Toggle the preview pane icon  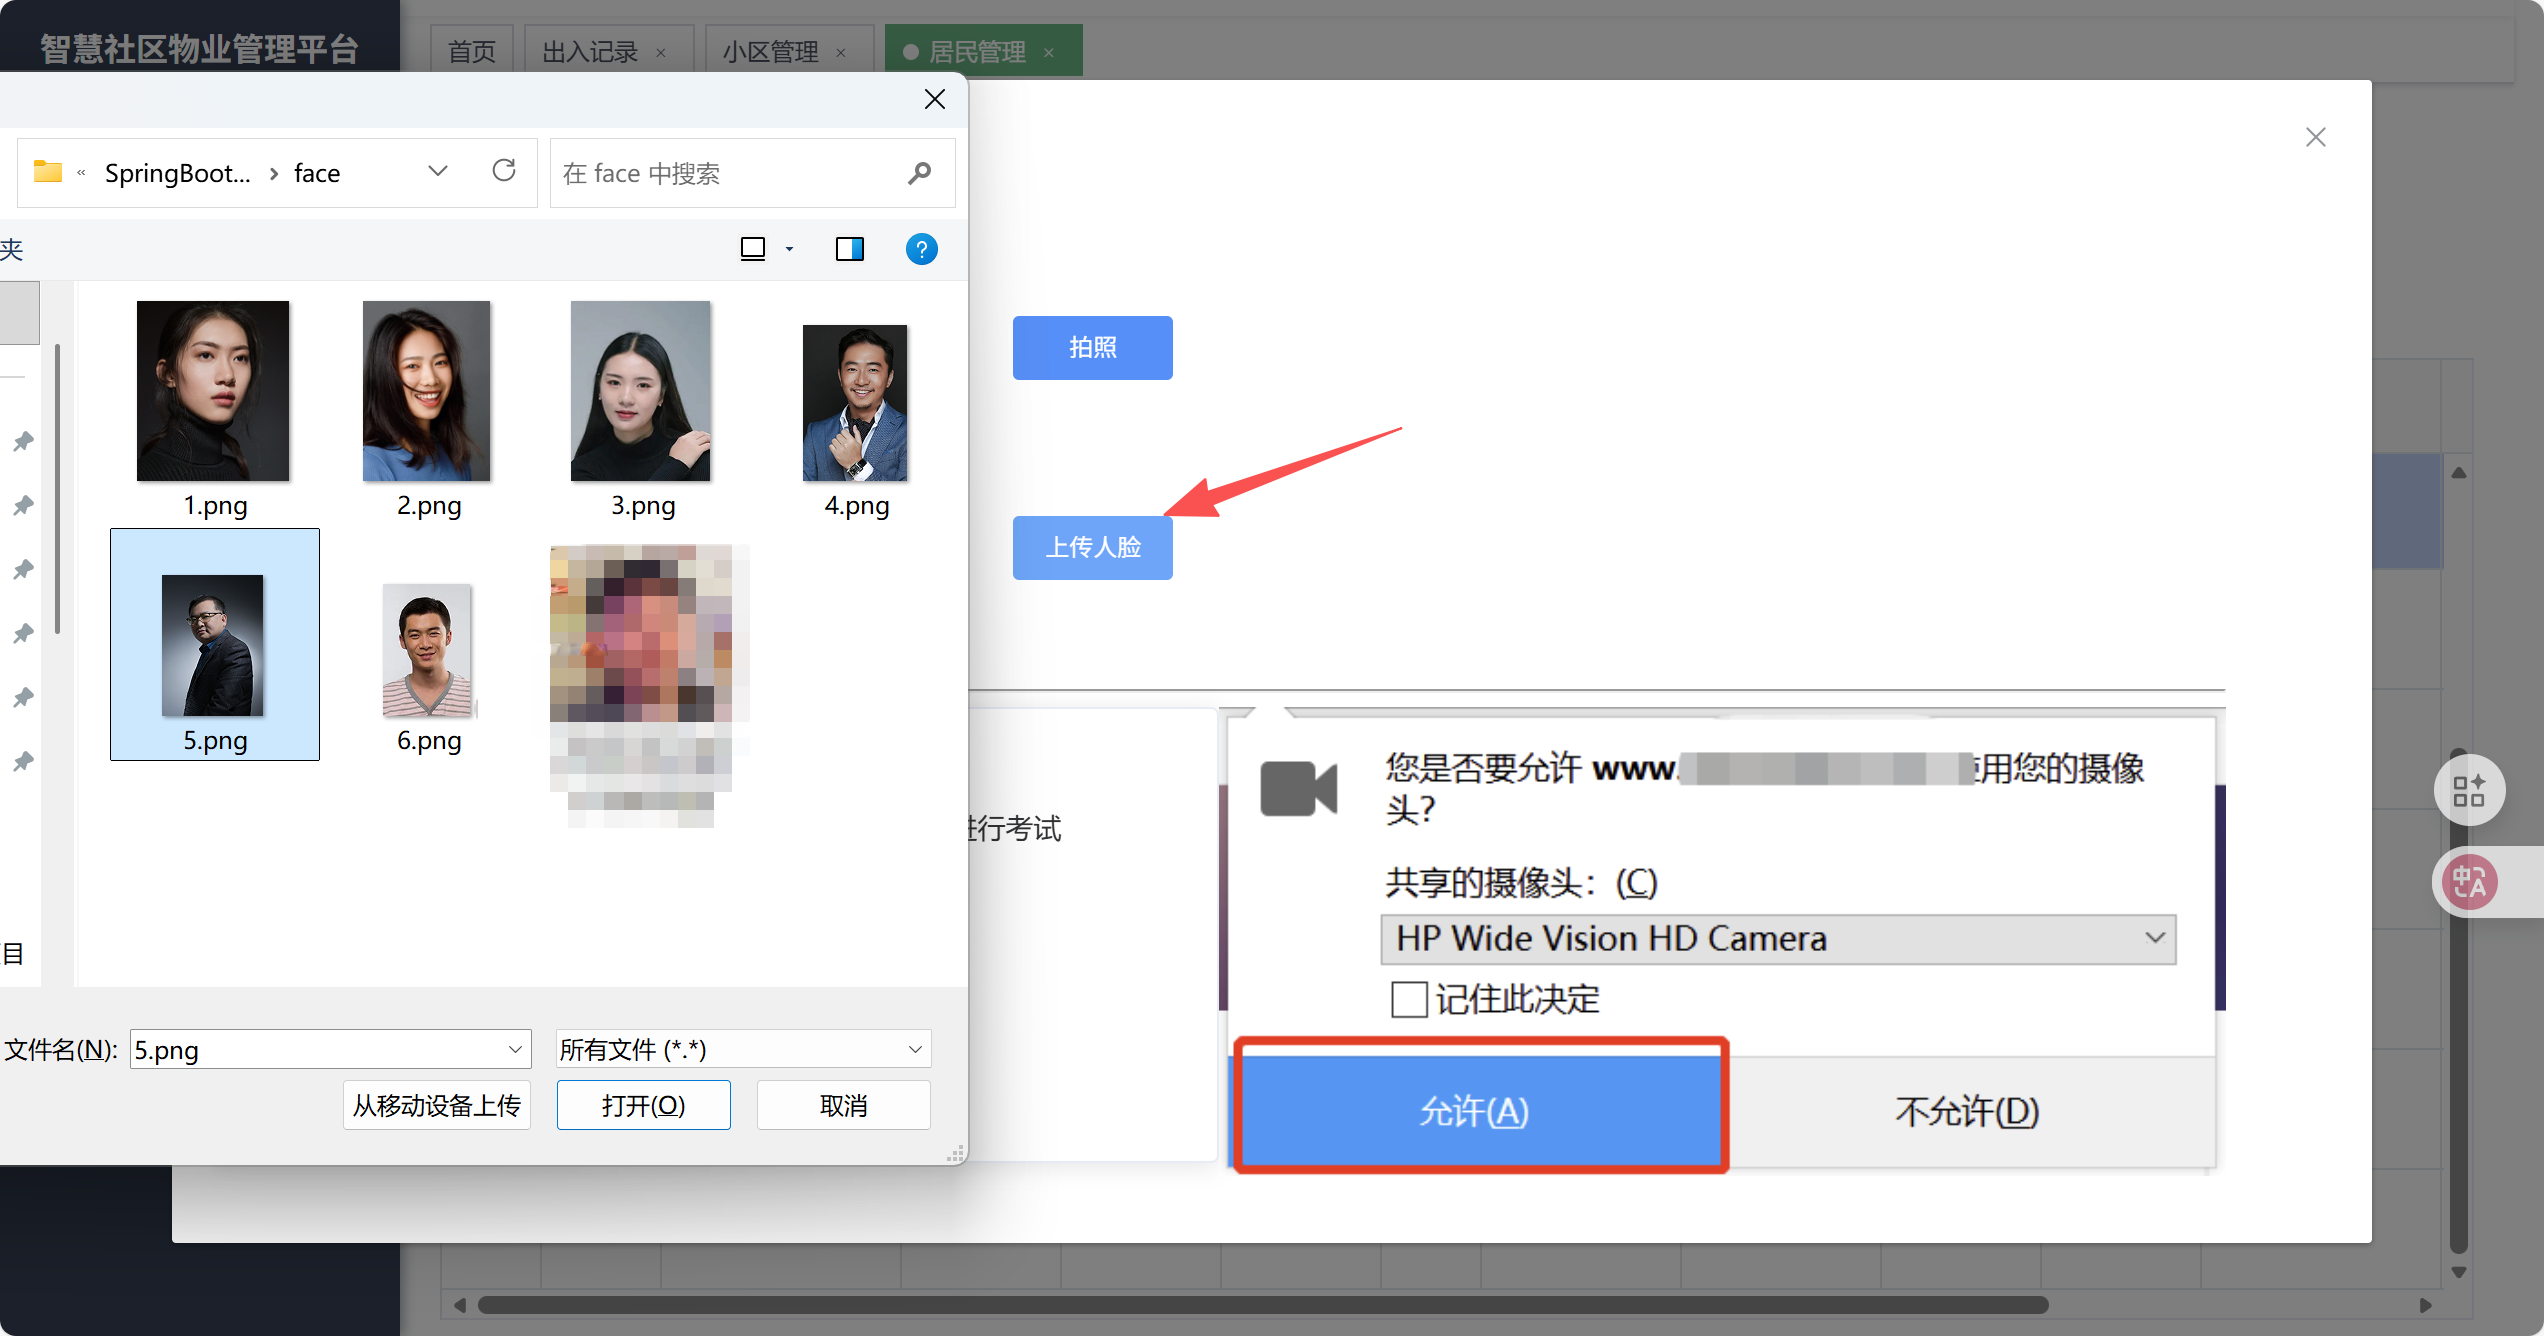849,249
